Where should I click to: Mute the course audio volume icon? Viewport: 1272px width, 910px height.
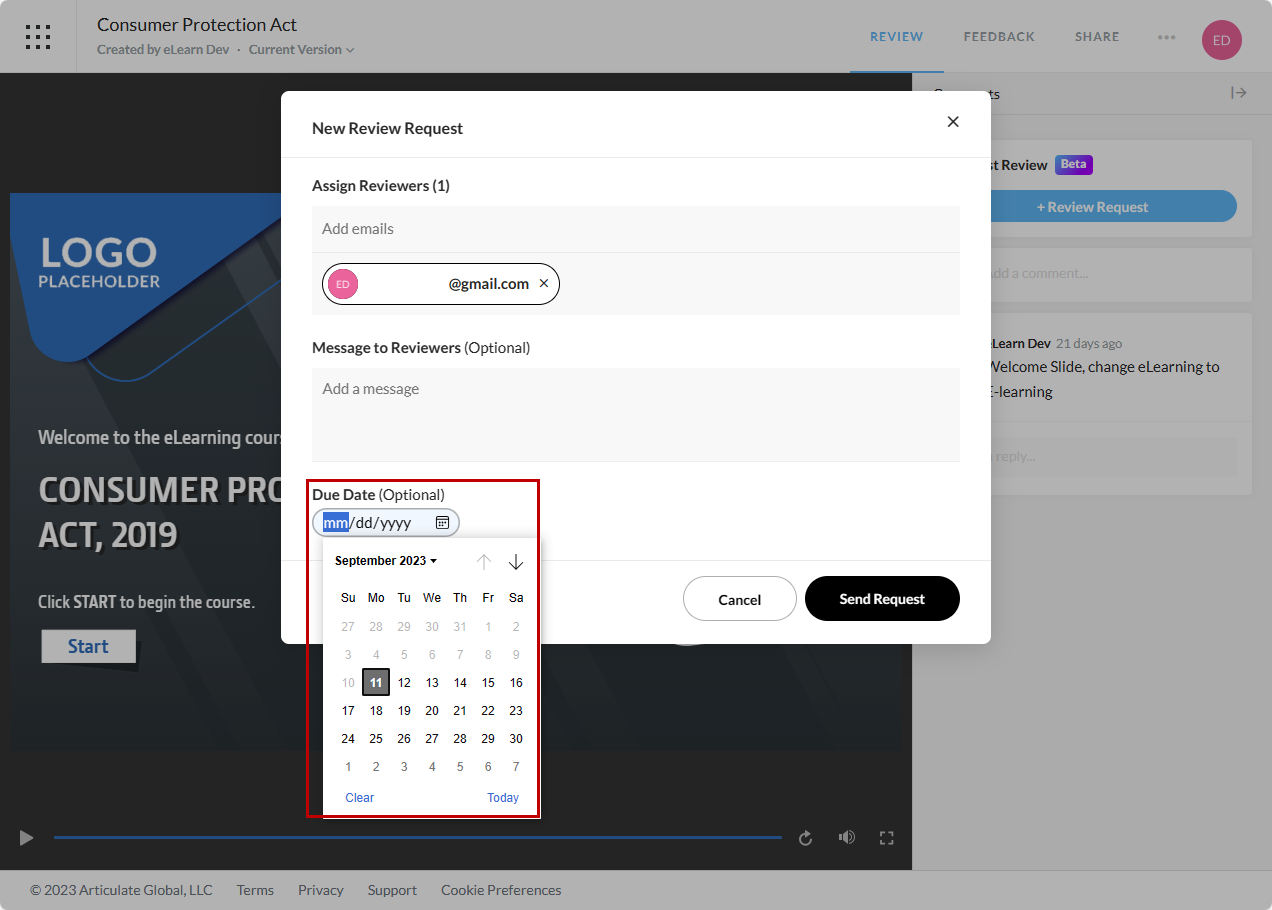click(x=847, y=838)
